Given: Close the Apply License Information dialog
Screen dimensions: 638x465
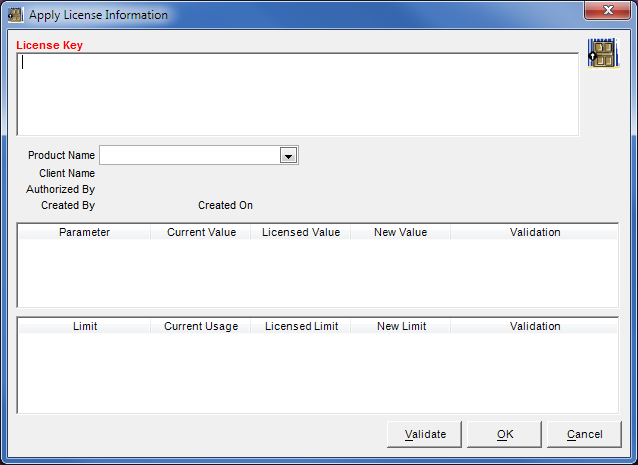Looking at the screenshot, I should [607, 10].
